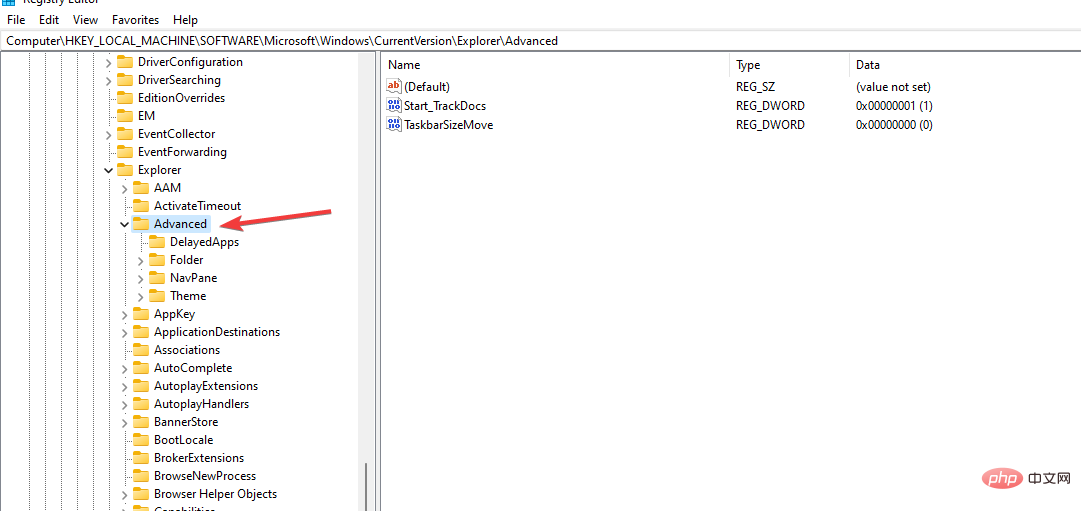Select the EventForwarding folder icon
The width and height of the screenshot is (1081, 511).
(x=125, y=152)
